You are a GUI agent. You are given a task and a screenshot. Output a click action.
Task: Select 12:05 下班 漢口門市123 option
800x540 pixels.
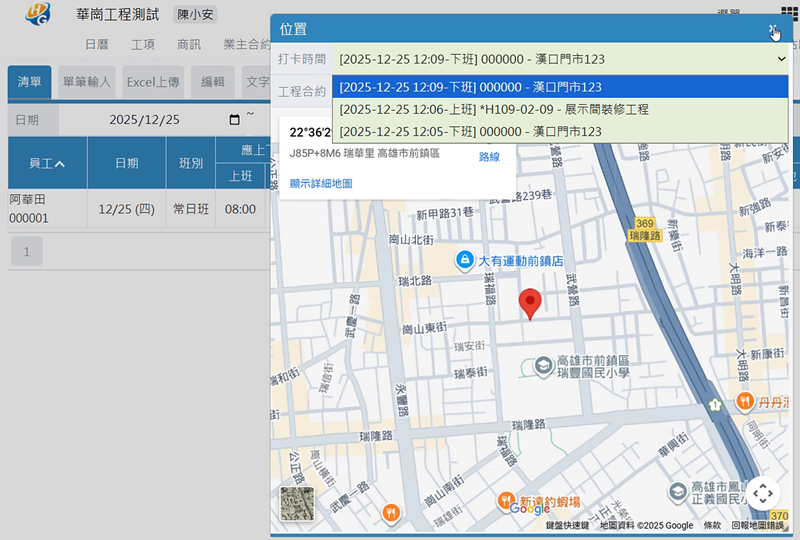[560, 132]
